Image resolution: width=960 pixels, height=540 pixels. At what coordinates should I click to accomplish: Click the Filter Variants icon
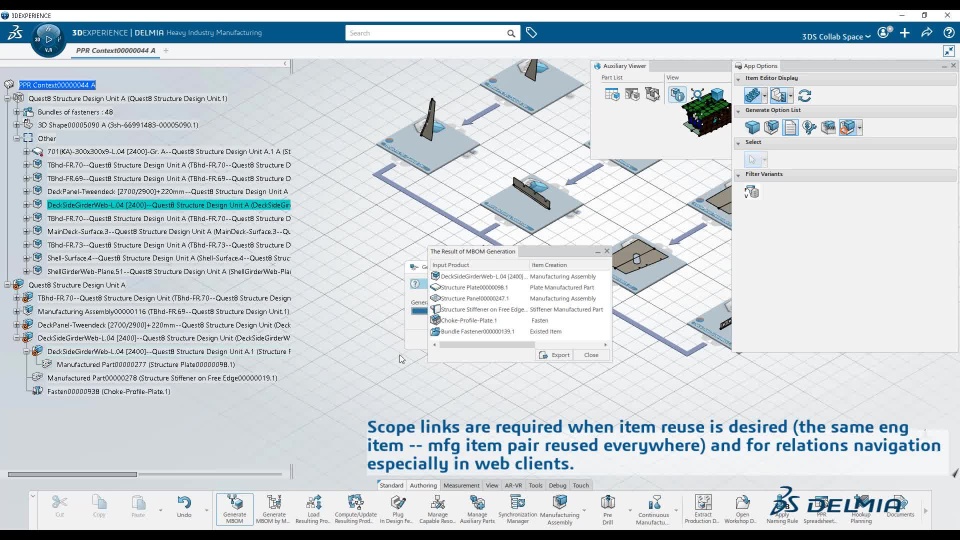[751, 192]
